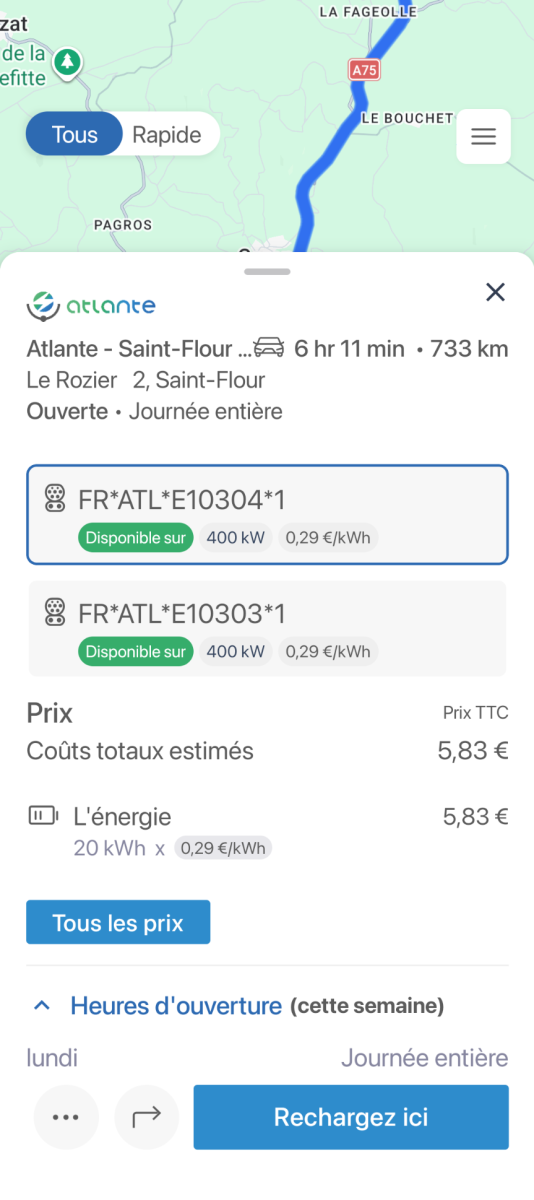Select charger FR*ATL*E10304*1
Image resolution: width=534 pixels, height=1200 pixels.
pos(267,515)
